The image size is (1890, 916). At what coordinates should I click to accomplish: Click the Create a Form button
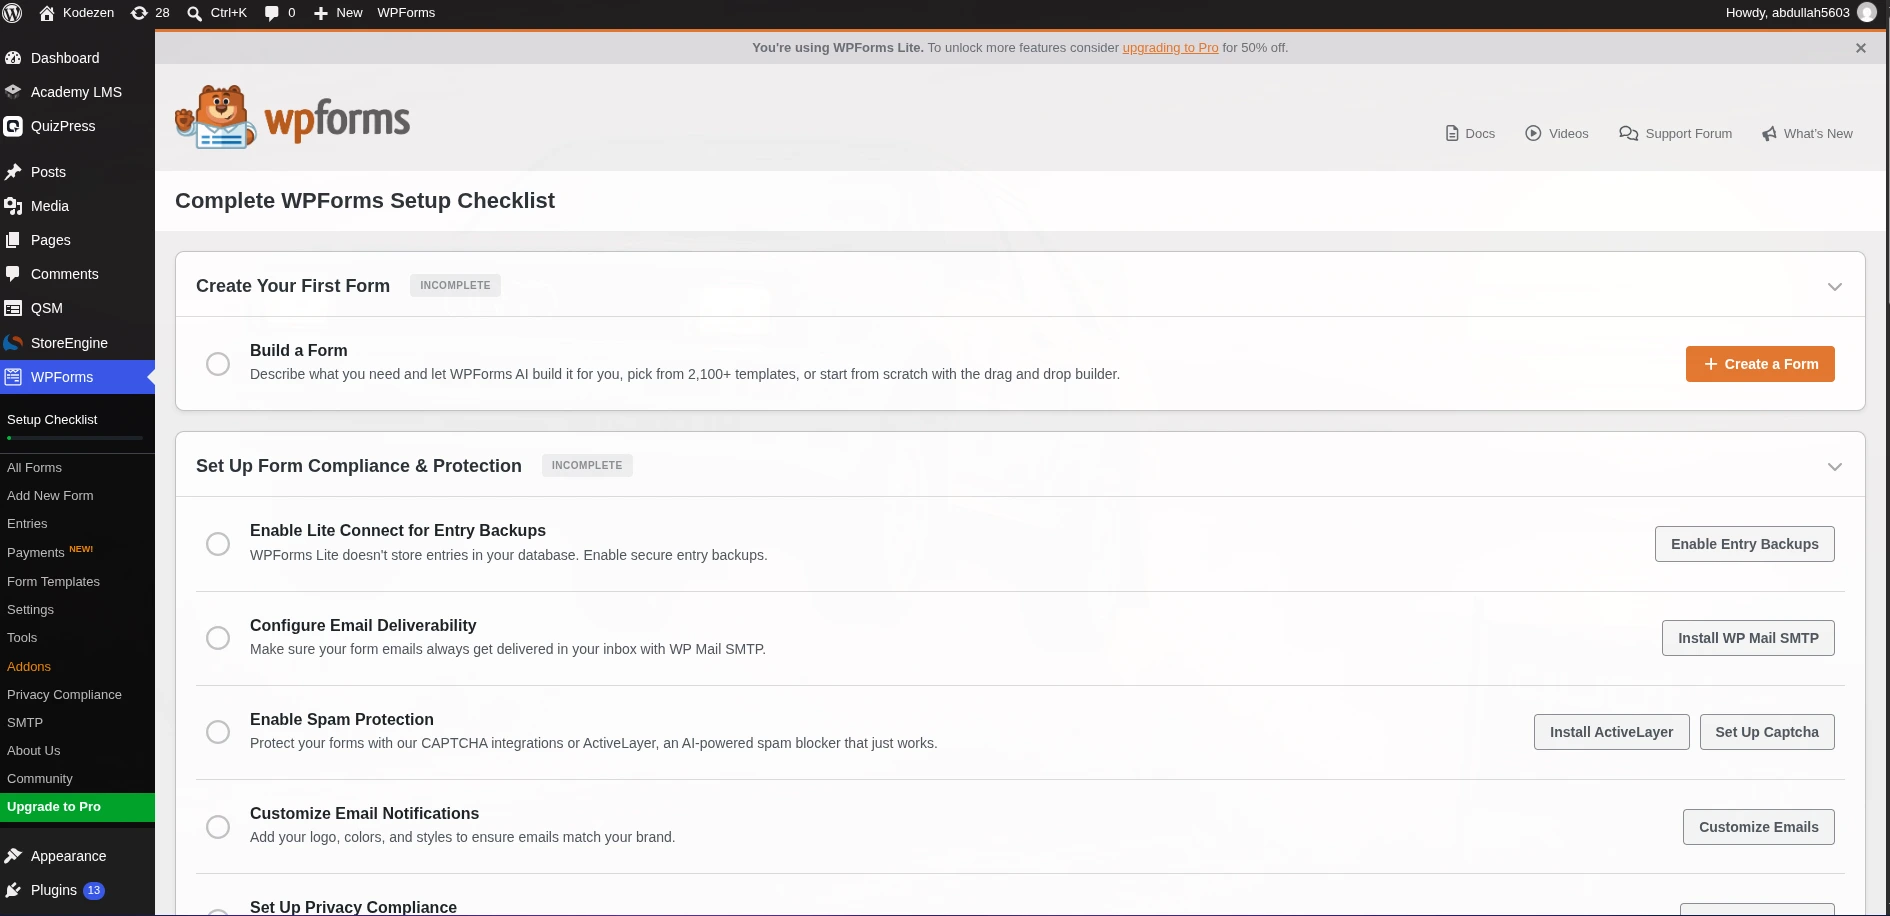pos(1760,364)
